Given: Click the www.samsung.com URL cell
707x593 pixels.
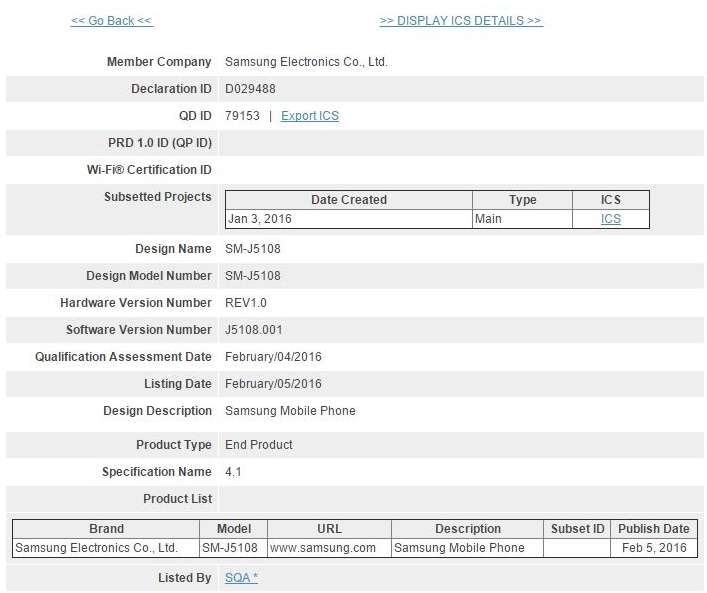Looking at the screenshot, I should (329, 548).
